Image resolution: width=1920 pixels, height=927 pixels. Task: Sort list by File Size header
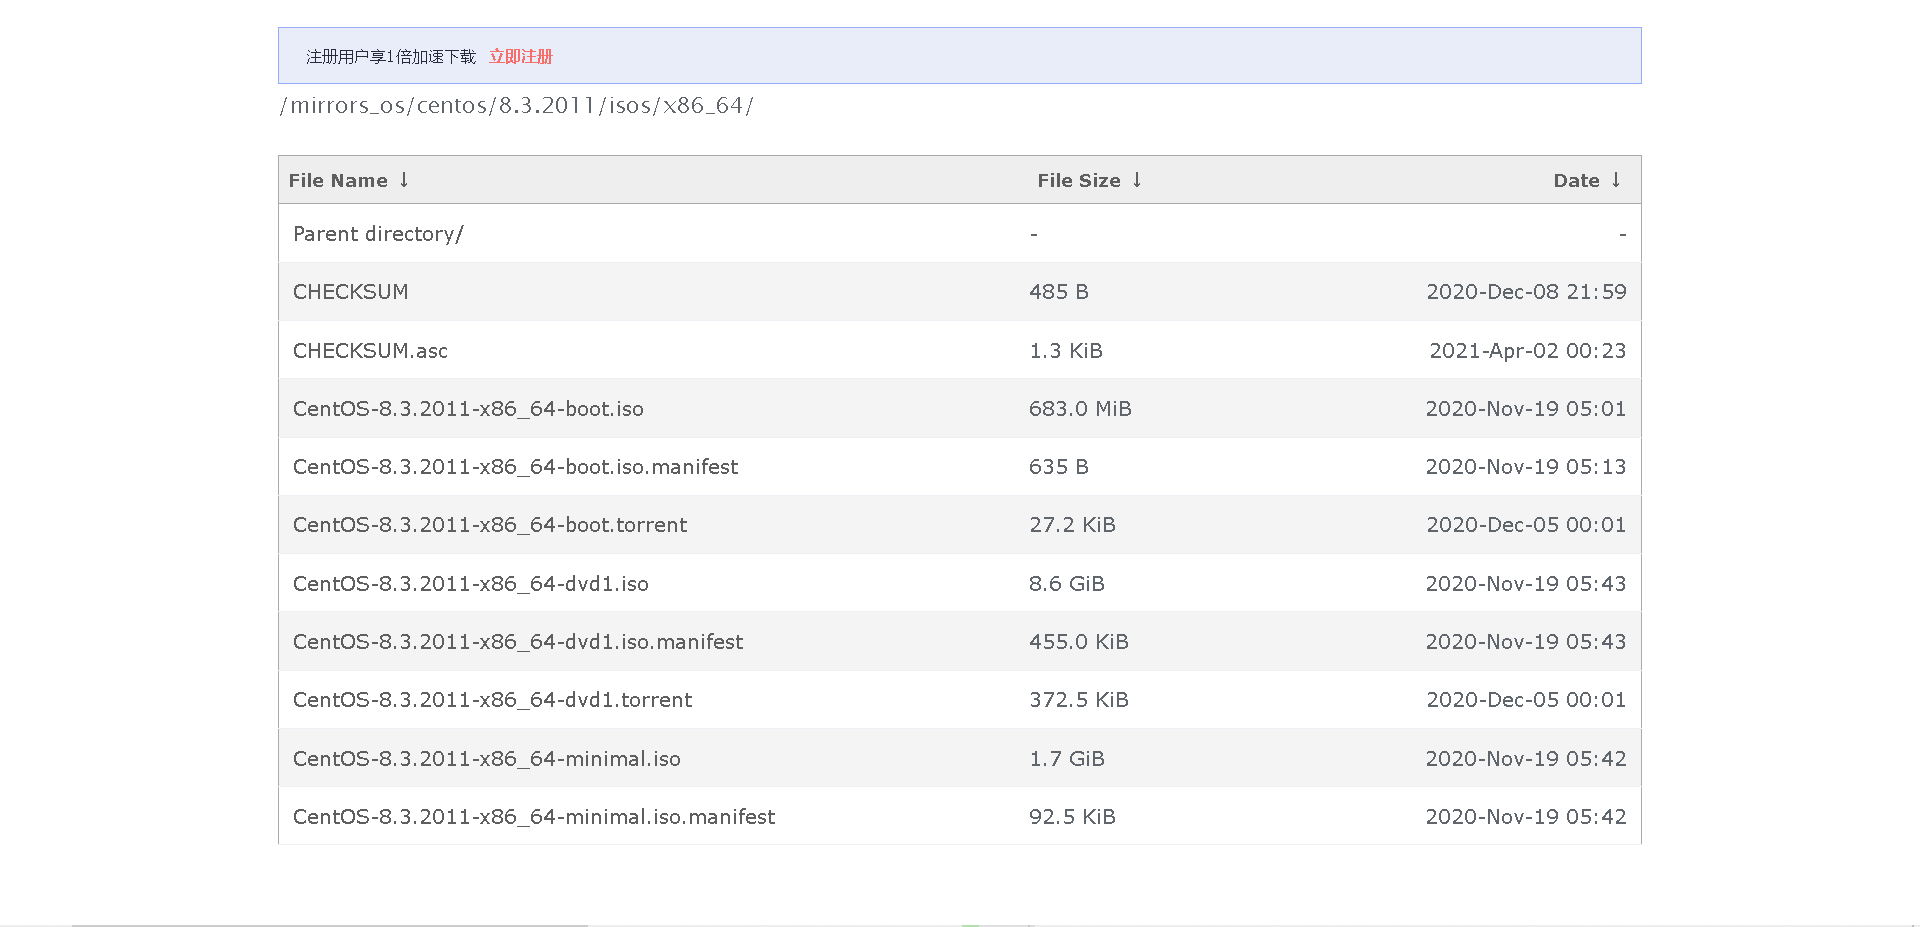pos(1078,181)
